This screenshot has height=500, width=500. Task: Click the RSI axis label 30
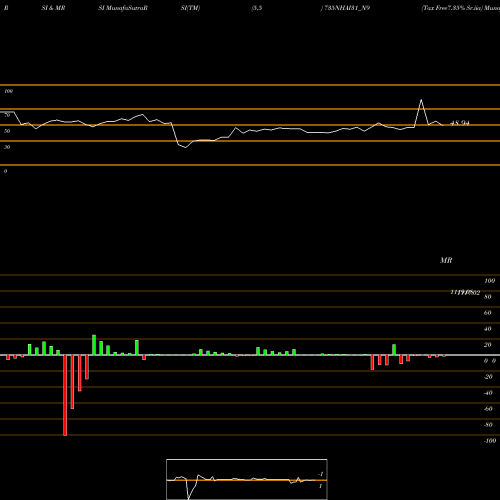tap(7, 147)
